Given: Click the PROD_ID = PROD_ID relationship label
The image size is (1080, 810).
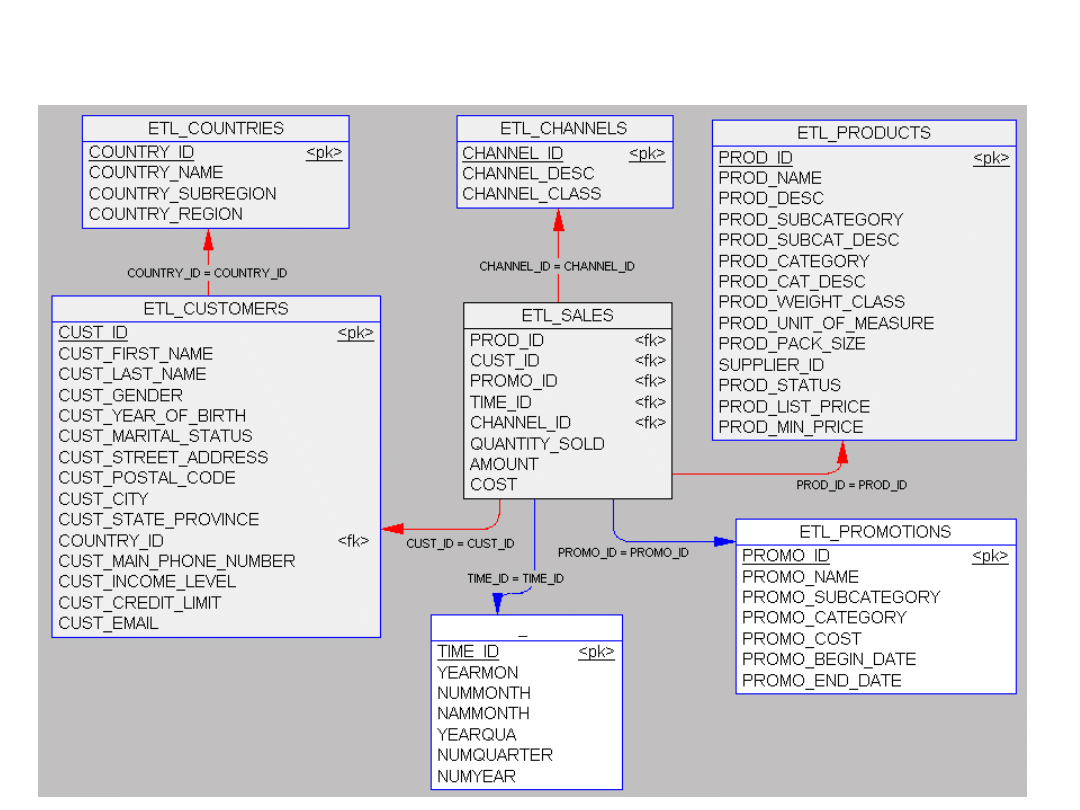Looking at the screenshot, I should (851, 485).
